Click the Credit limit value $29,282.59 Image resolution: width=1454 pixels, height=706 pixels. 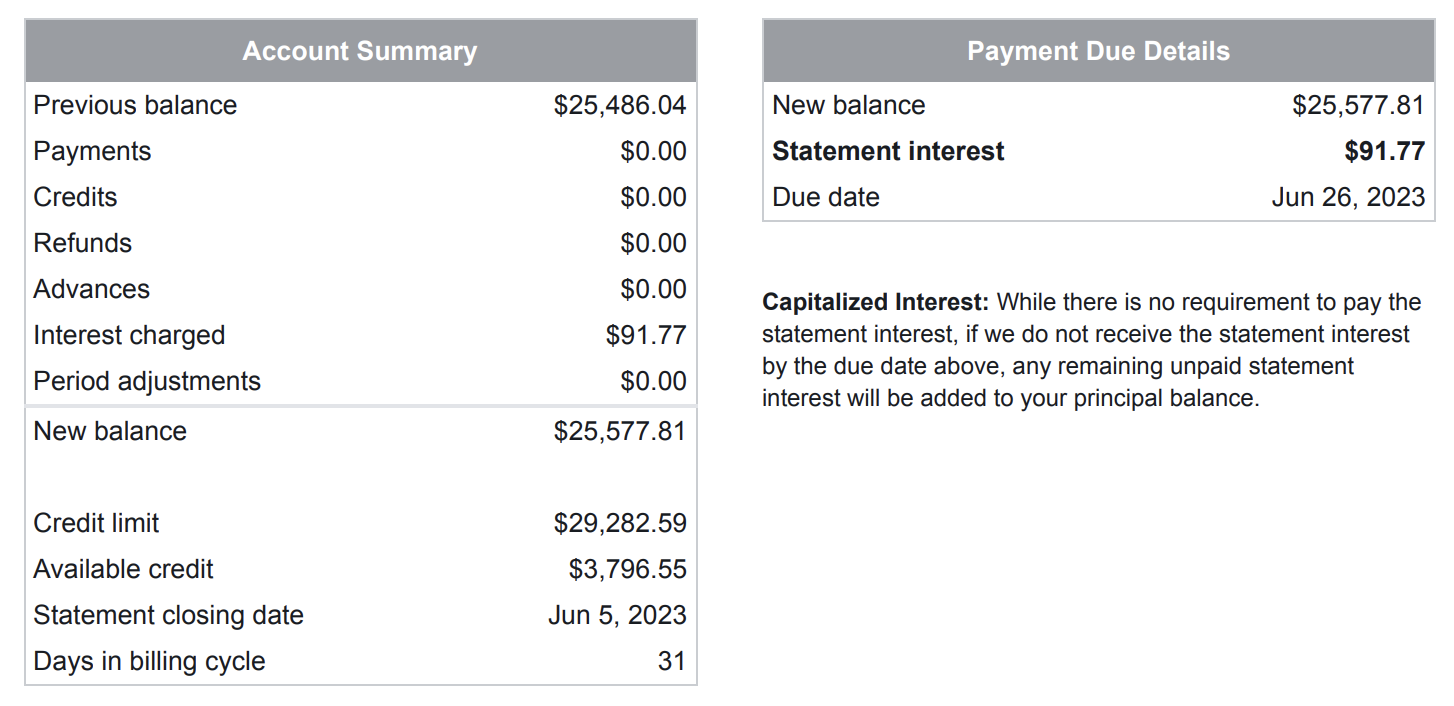pos(620,523)
